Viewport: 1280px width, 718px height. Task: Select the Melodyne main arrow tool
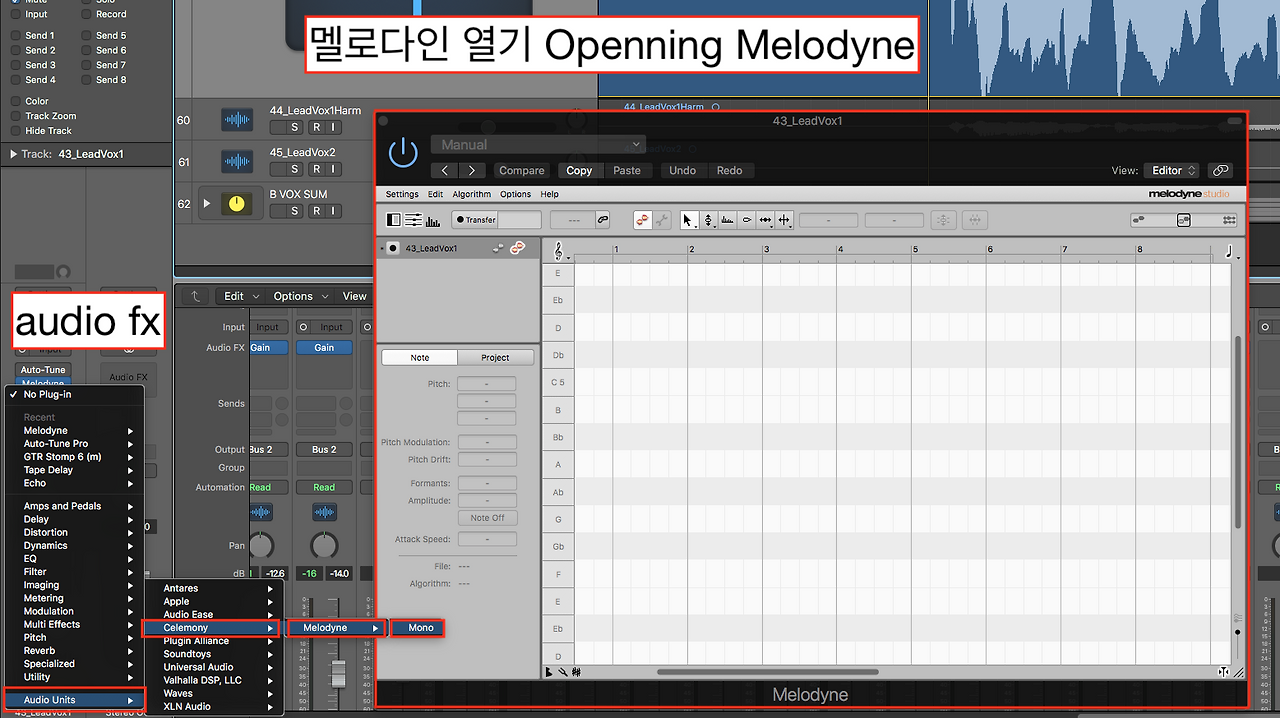coord(688,220)
